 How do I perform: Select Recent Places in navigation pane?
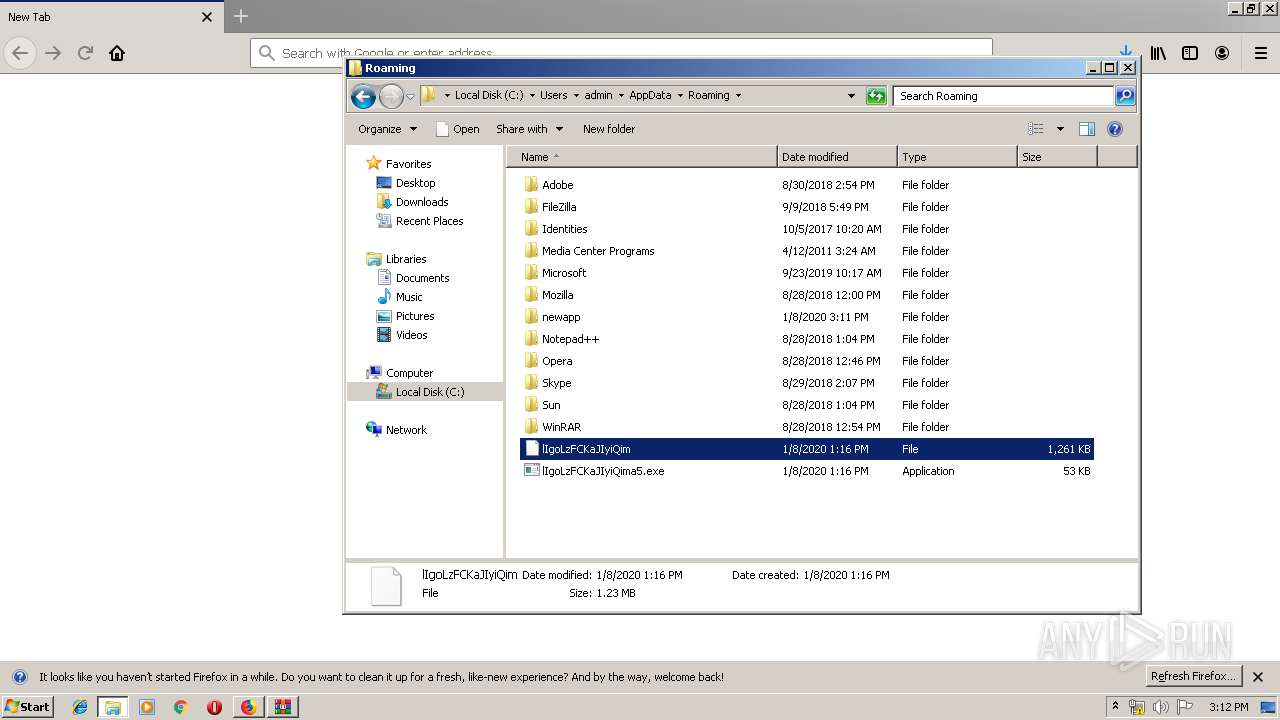coord(429,221)
